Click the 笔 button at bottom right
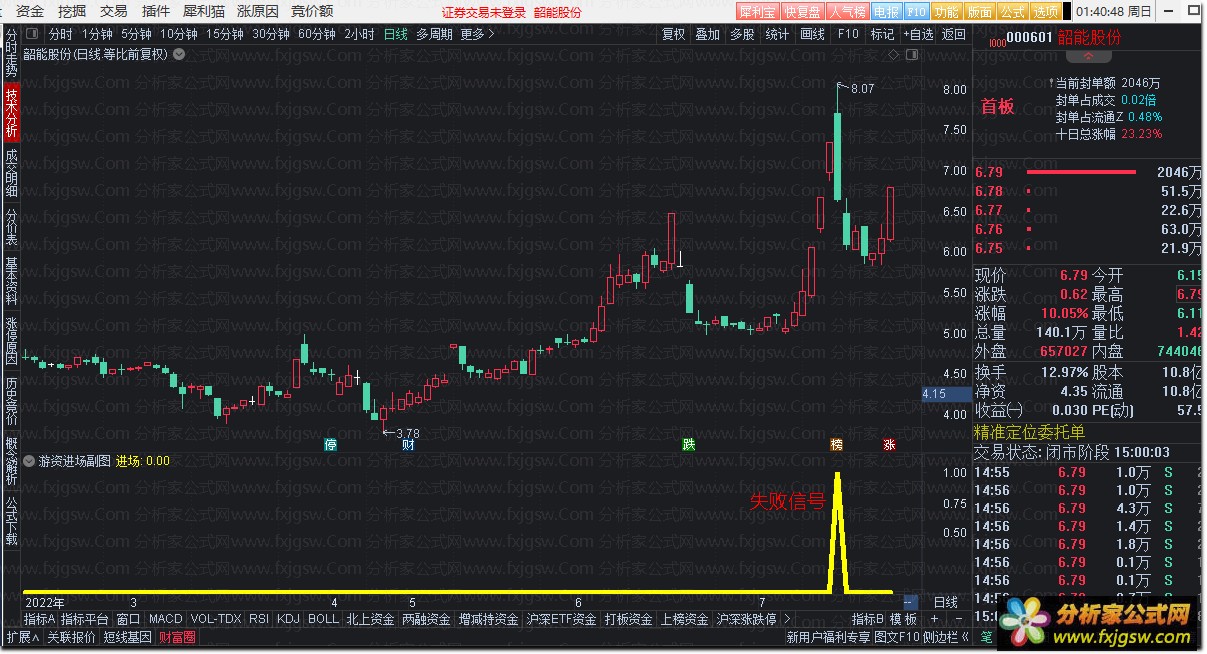The image size is (1207, 654). click(986, 636)
